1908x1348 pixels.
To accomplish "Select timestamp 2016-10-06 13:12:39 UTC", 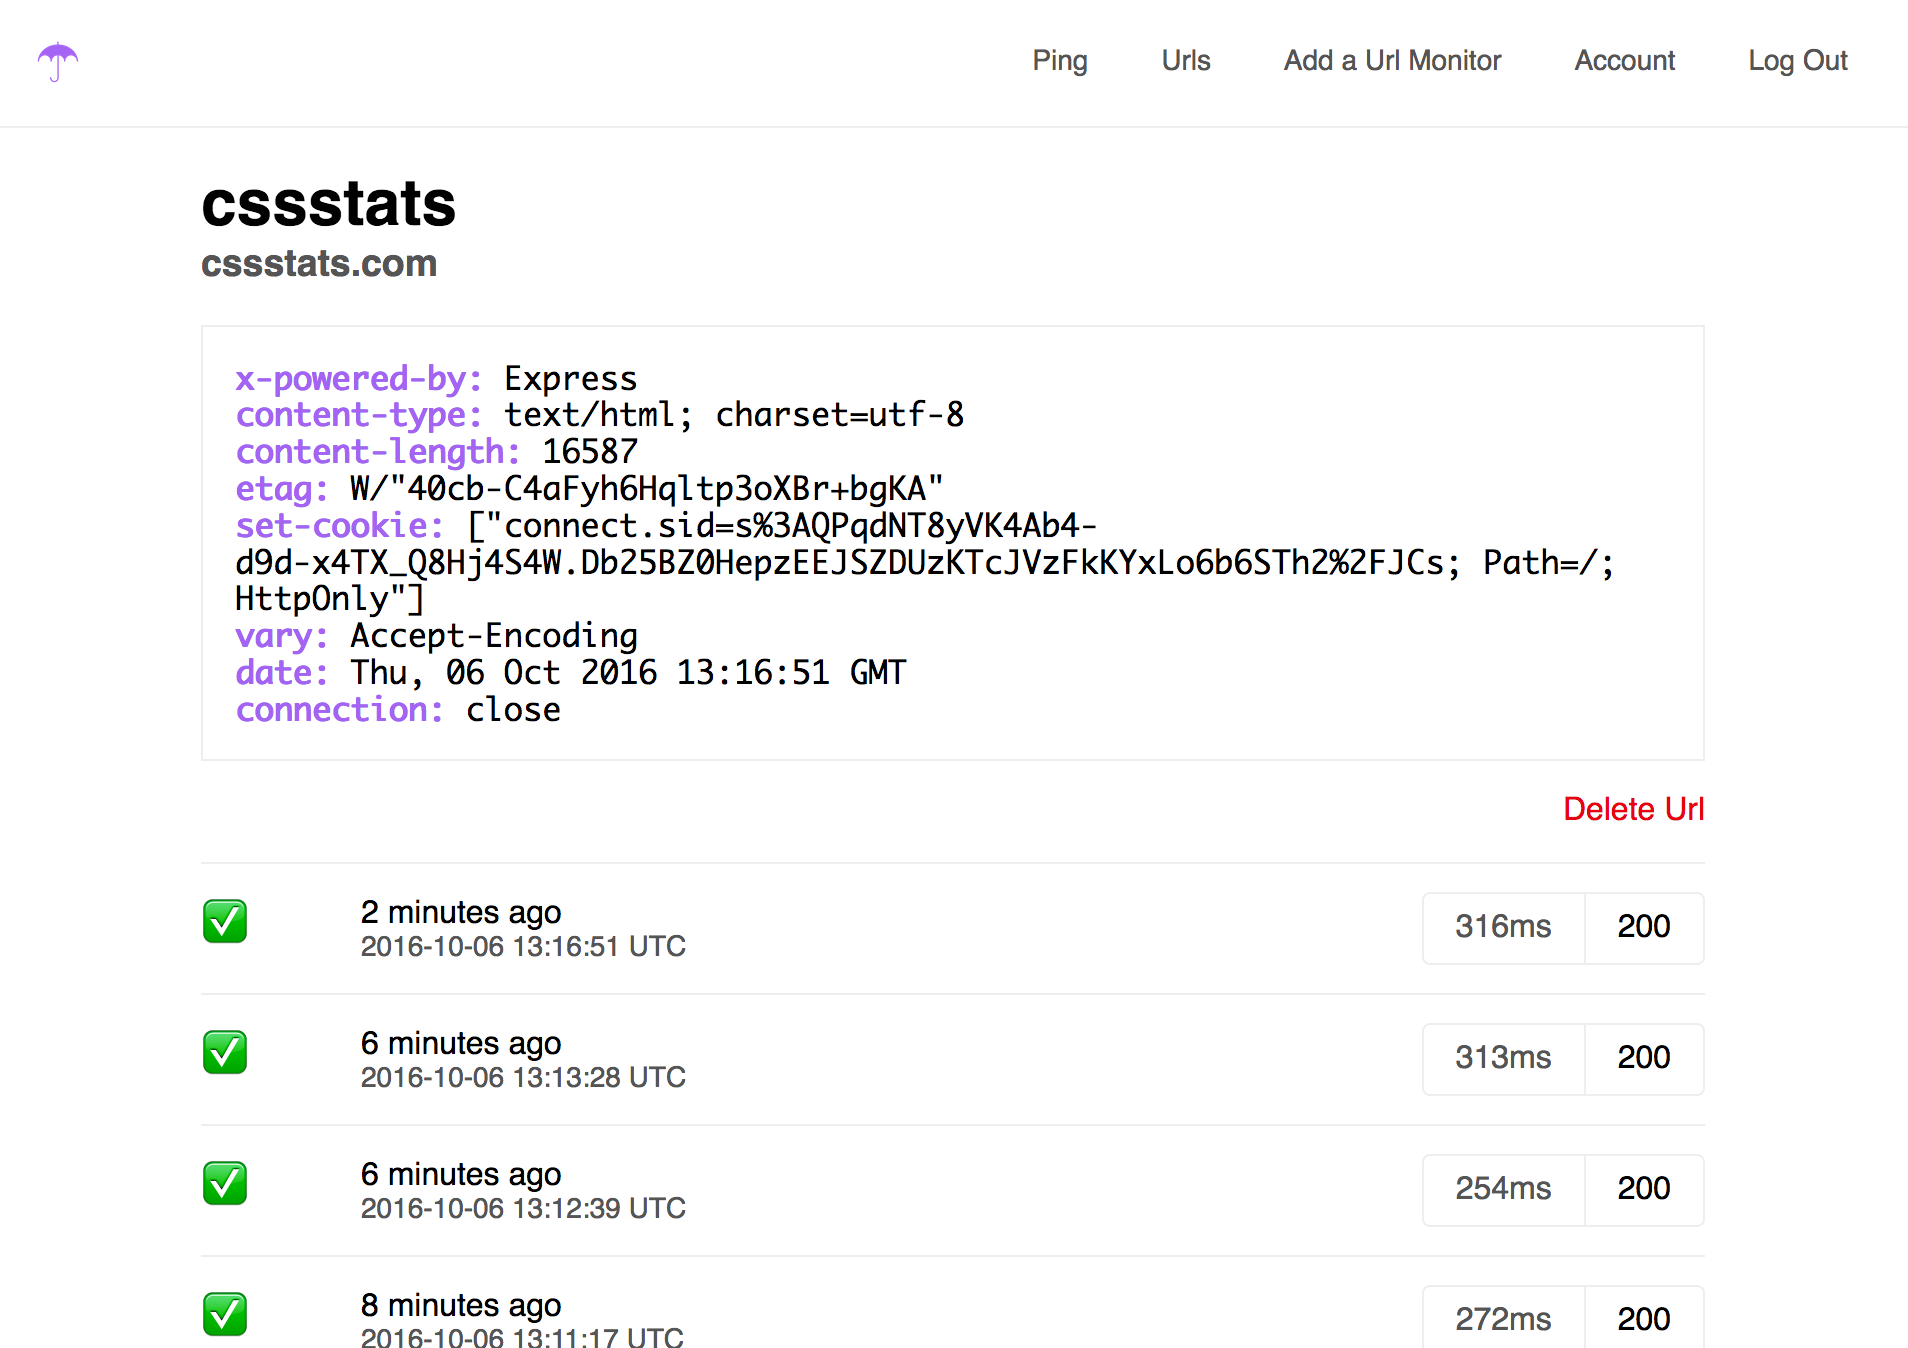I will pos(523,1208).
